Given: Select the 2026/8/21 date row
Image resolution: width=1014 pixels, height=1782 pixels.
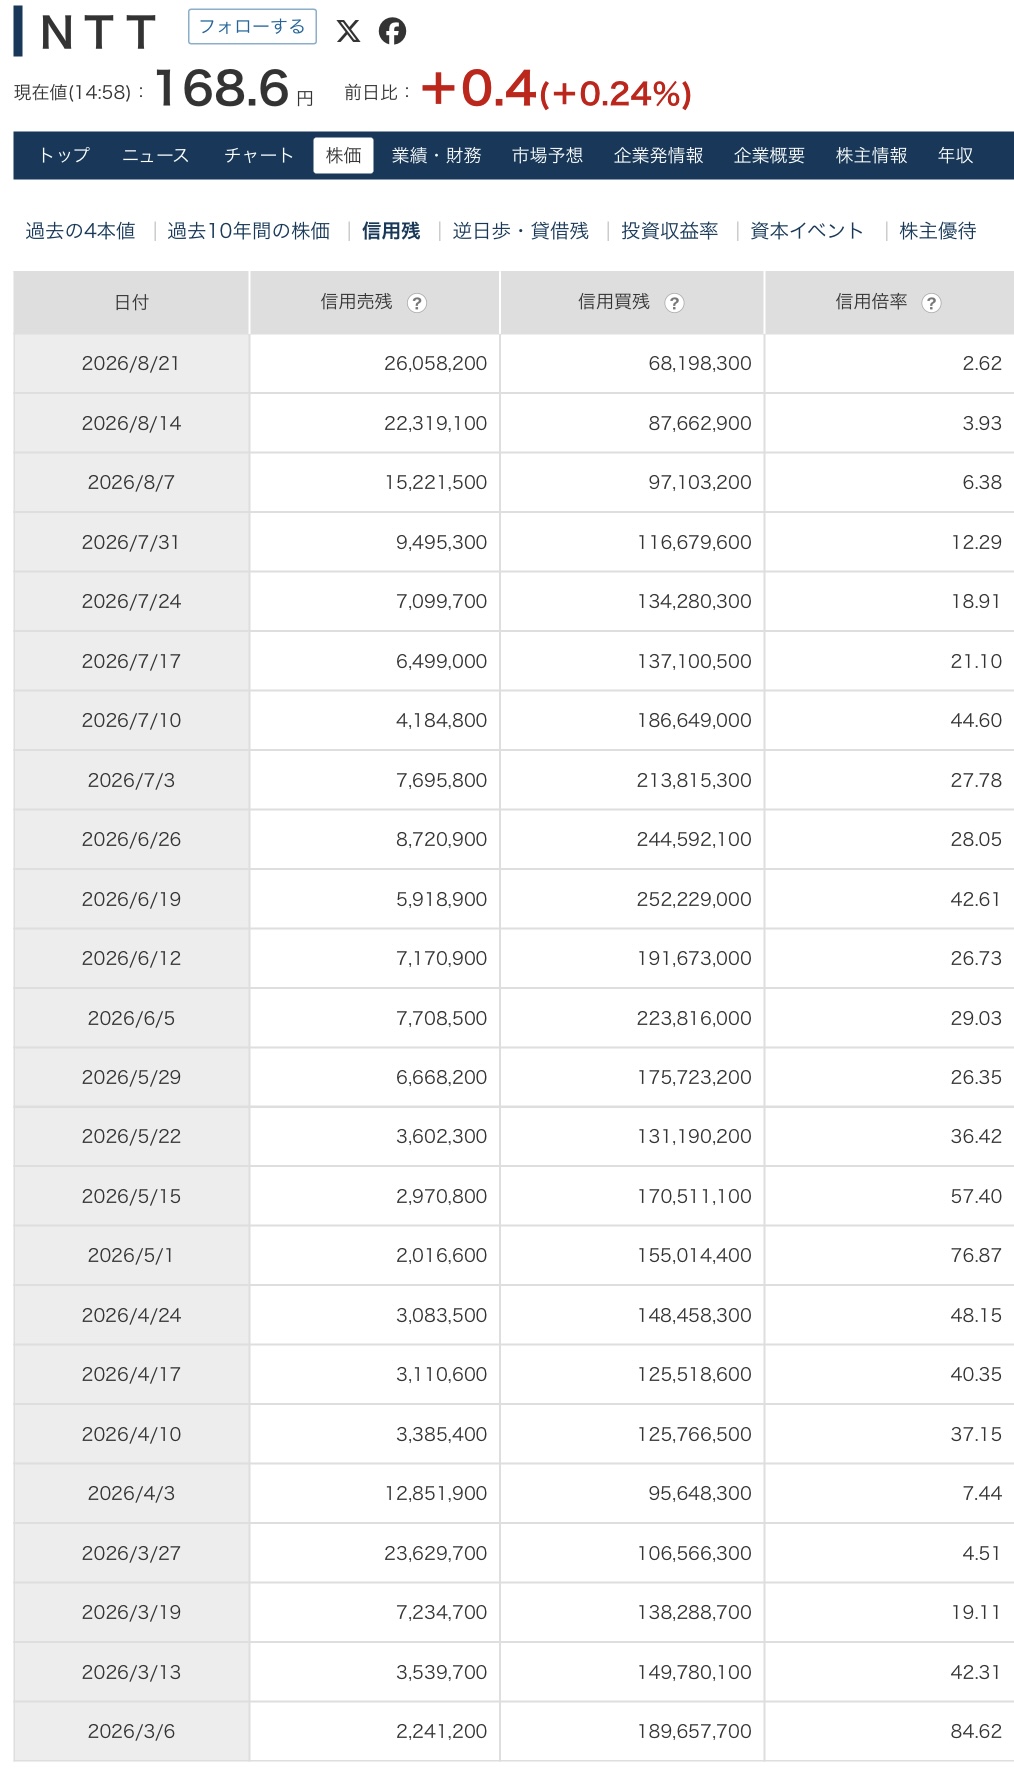Looking at the screenshot, I should [513, 363].
